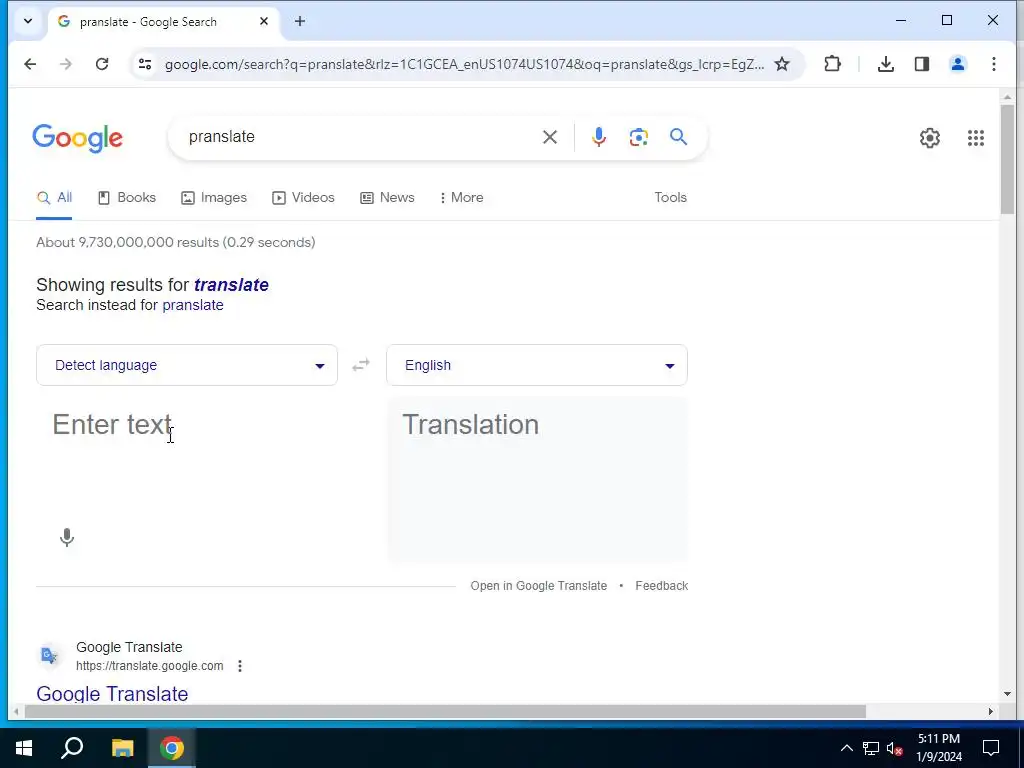Show hidden system tray icons

tap(846, 748)
